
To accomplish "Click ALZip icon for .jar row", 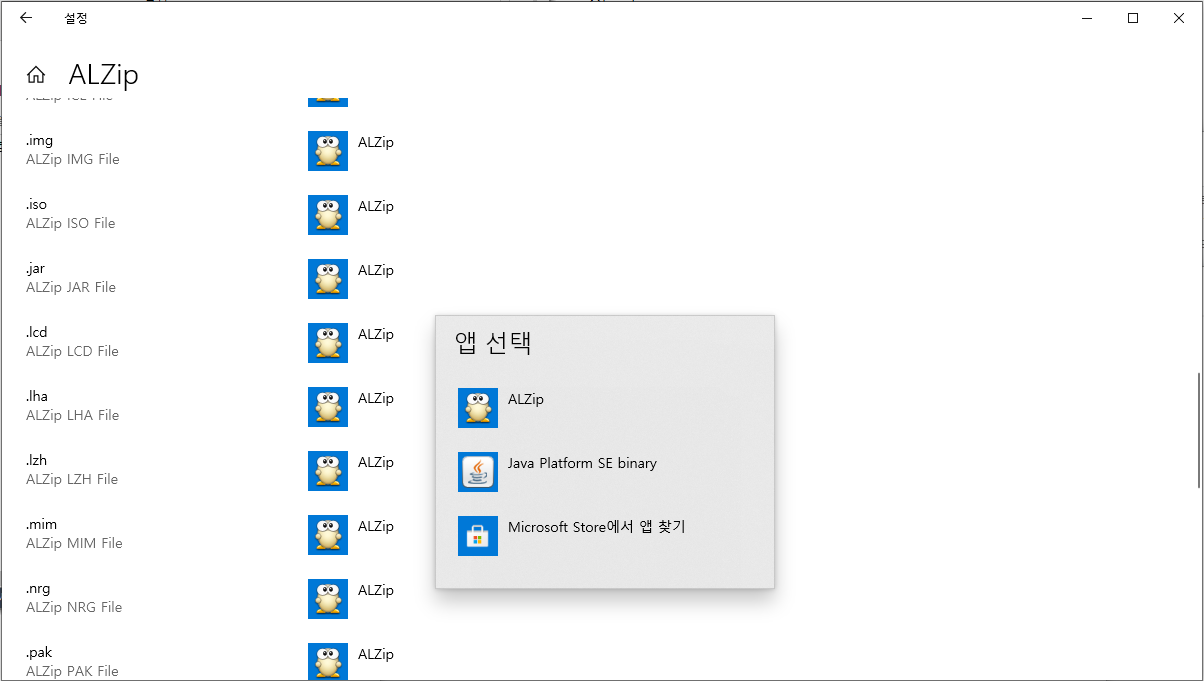I will [x=328, y=279].
